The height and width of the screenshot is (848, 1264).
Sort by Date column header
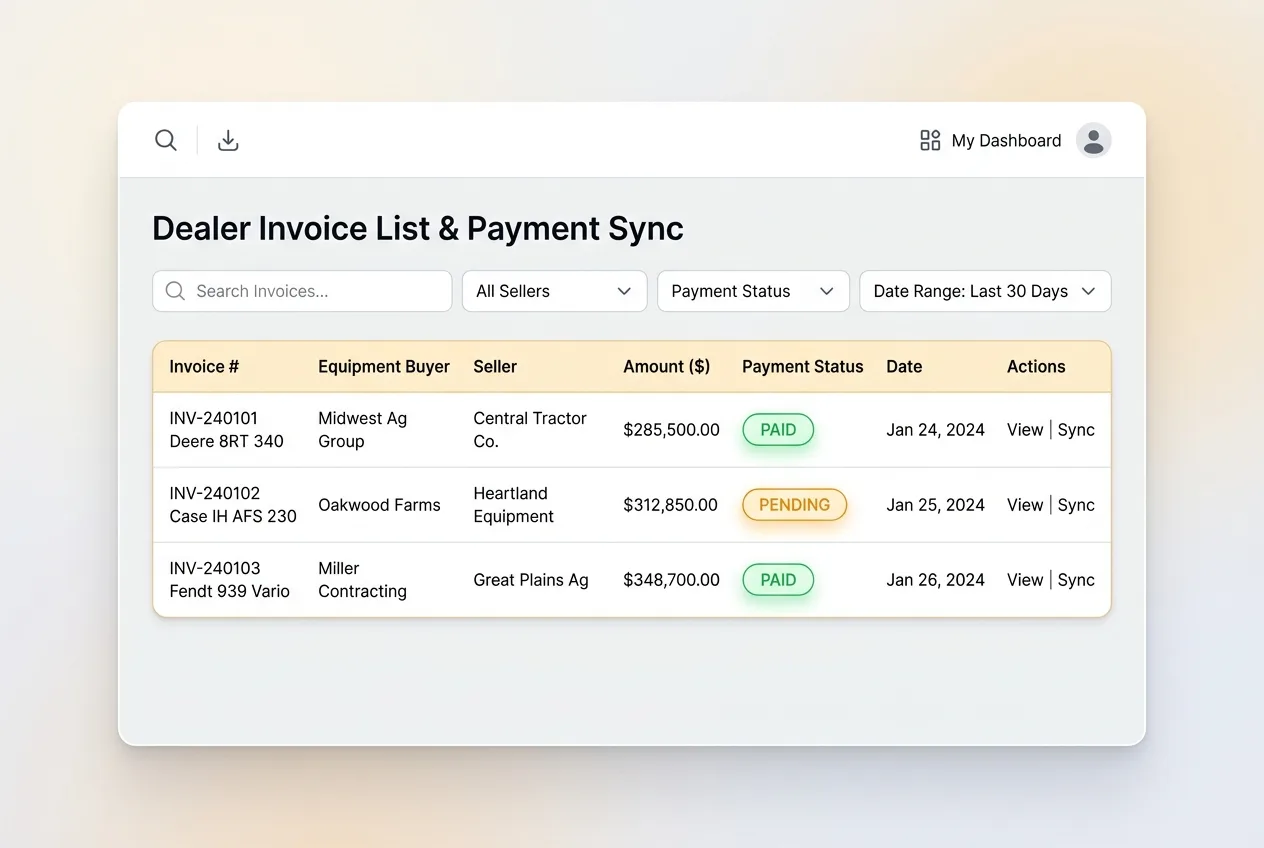(x=904, y=366)
